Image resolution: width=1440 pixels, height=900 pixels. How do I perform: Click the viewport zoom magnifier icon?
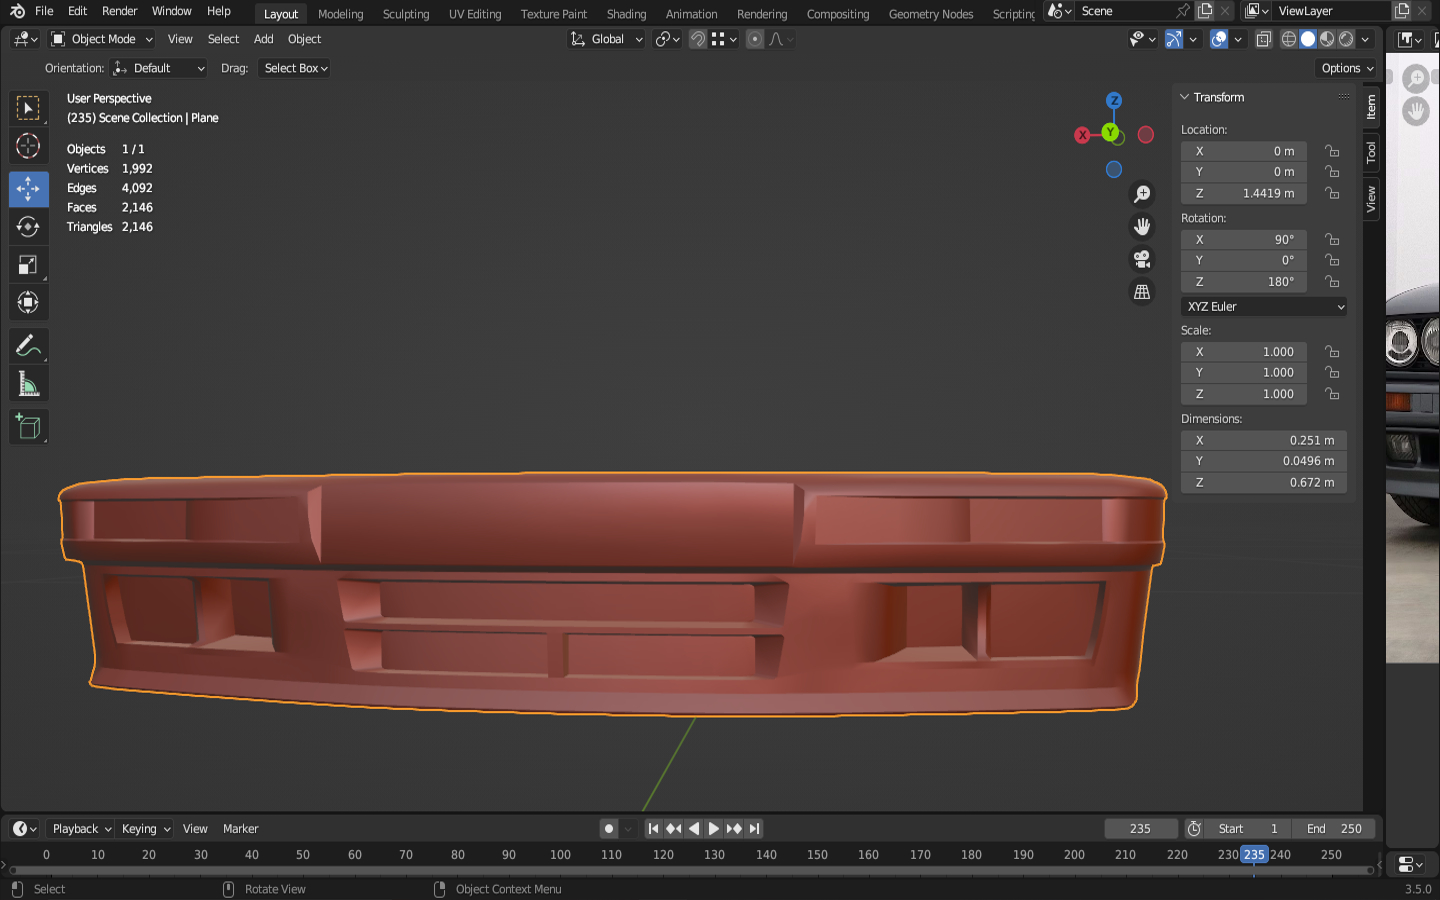(1142, 194)
